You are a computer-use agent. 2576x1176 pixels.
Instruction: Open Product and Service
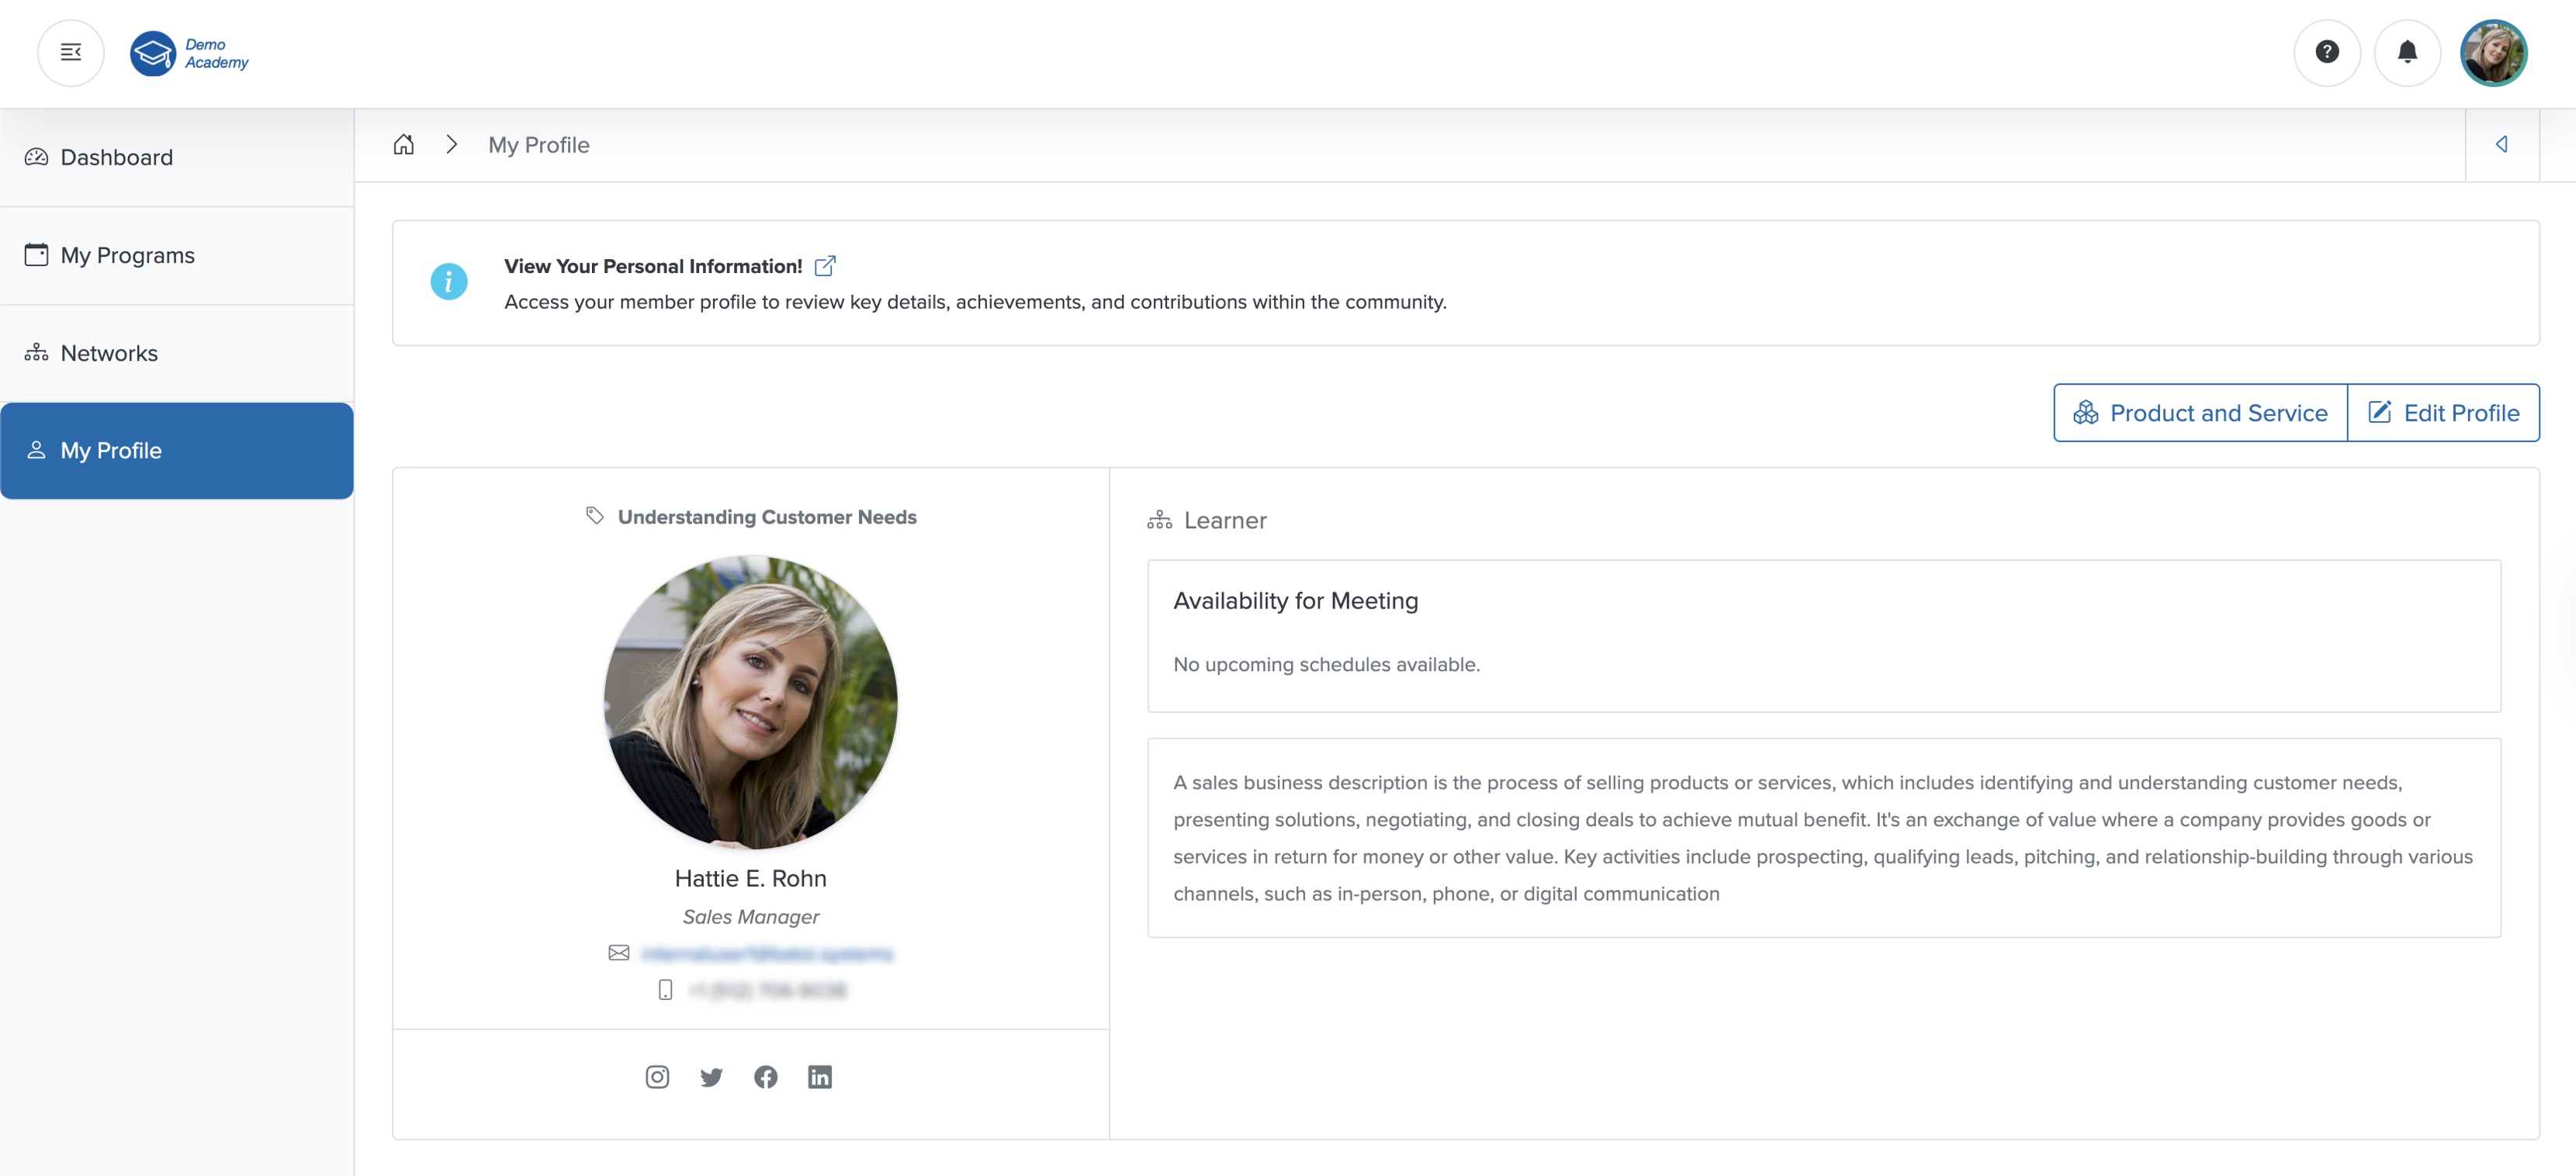pyautogui.click(x=2199, y=412)
